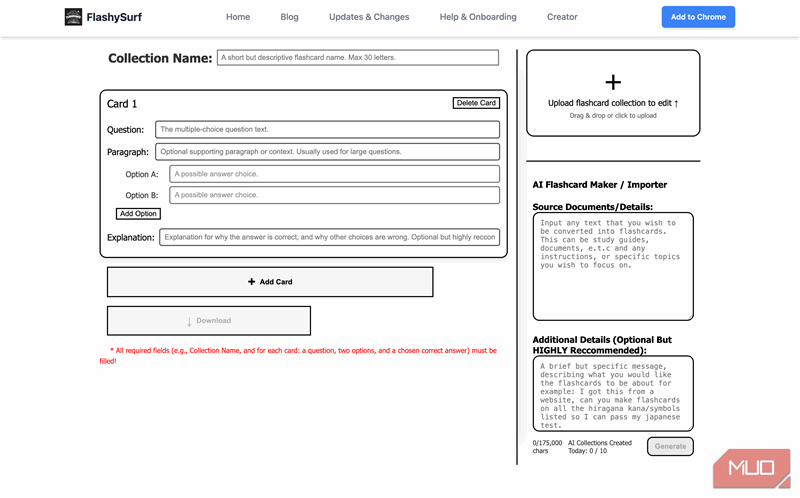Focus the Collection Name input field

358,58
